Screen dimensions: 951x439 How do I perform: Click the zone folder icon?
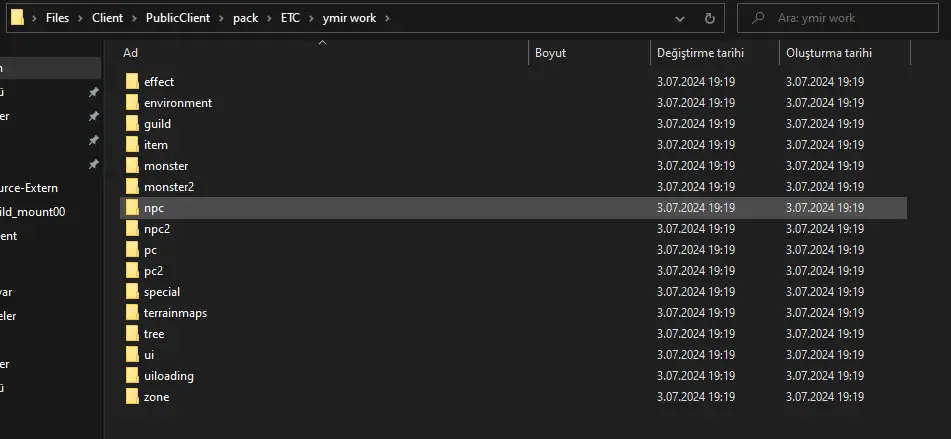tap(131, 397)
